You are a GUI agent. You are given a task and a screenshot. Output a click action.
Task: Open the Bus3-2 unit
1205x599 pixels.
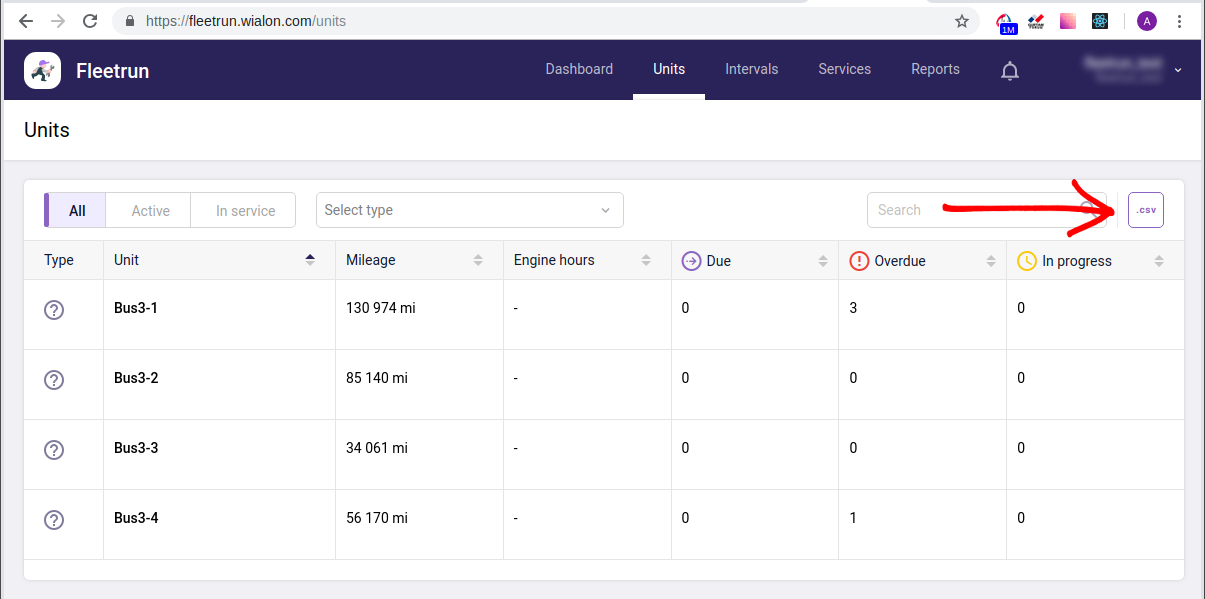[x=136, y=378]
